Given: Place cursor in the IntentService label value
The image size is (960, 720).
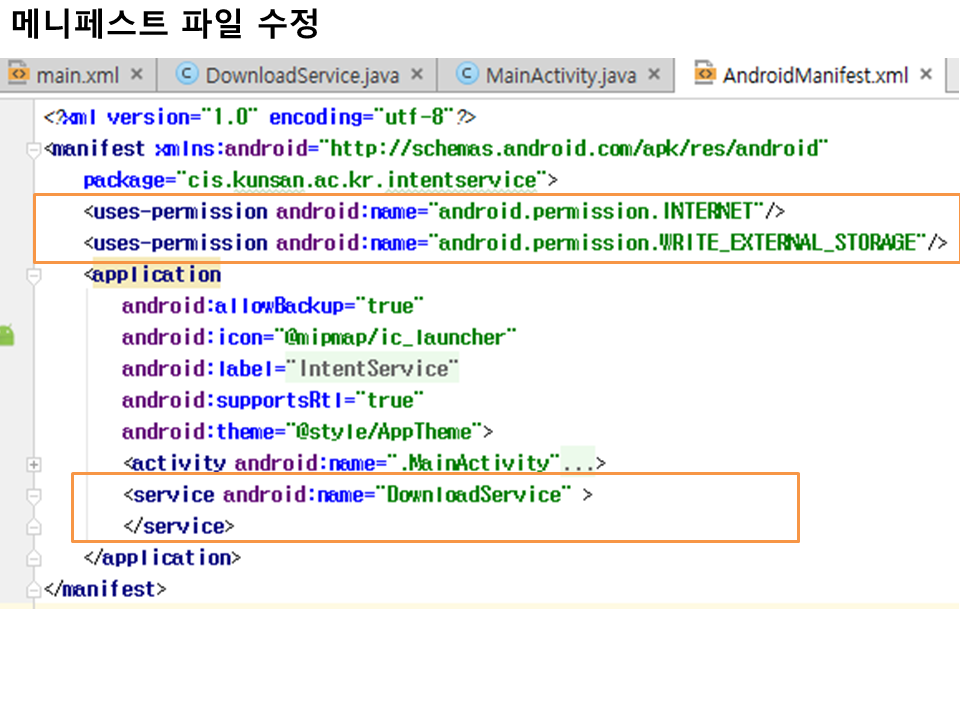Looking at the screenshot, I should pyautogui.click(x=374, y=369).
